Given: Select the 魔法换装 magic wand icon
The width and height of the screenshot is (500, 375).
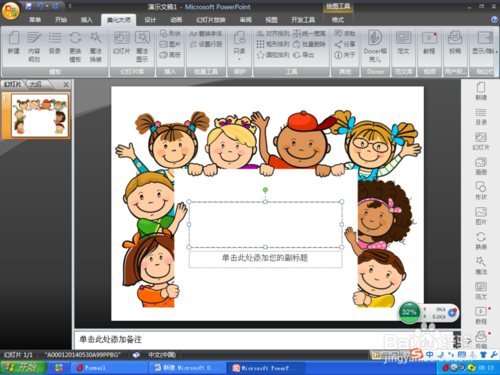Looking at the screenshot, I should 96,47.
